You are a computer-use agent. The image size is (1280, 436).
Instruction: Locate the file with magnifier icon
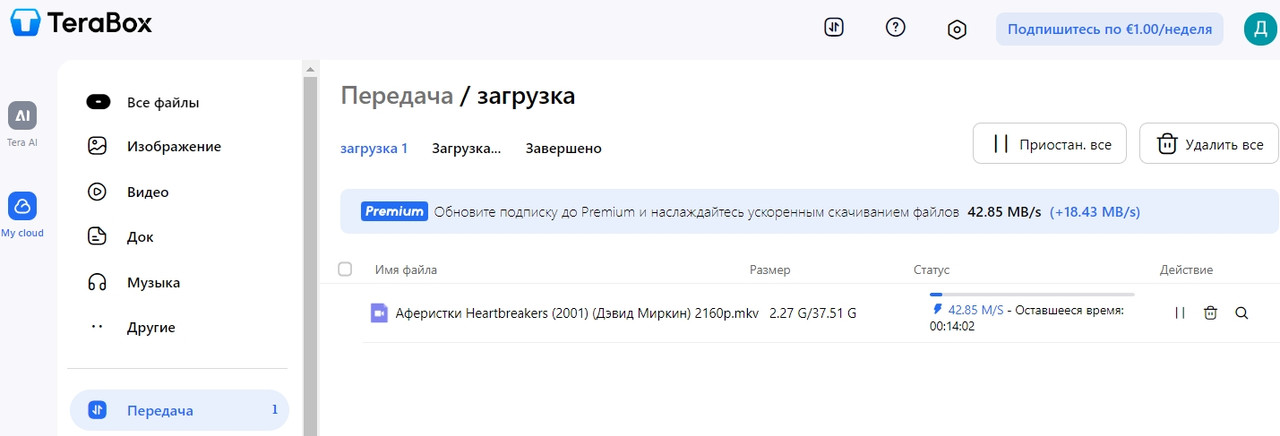(x=1242, y=313)
